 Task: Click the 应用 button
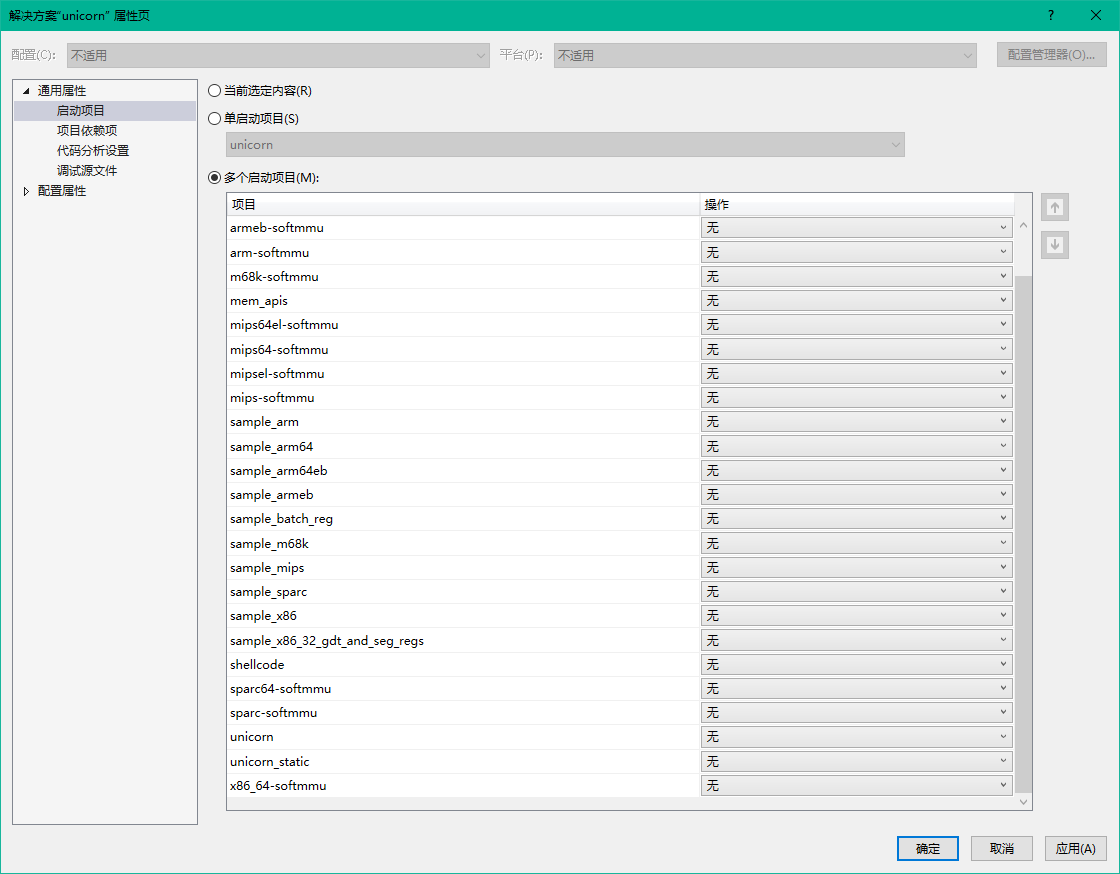point(1075,848)
